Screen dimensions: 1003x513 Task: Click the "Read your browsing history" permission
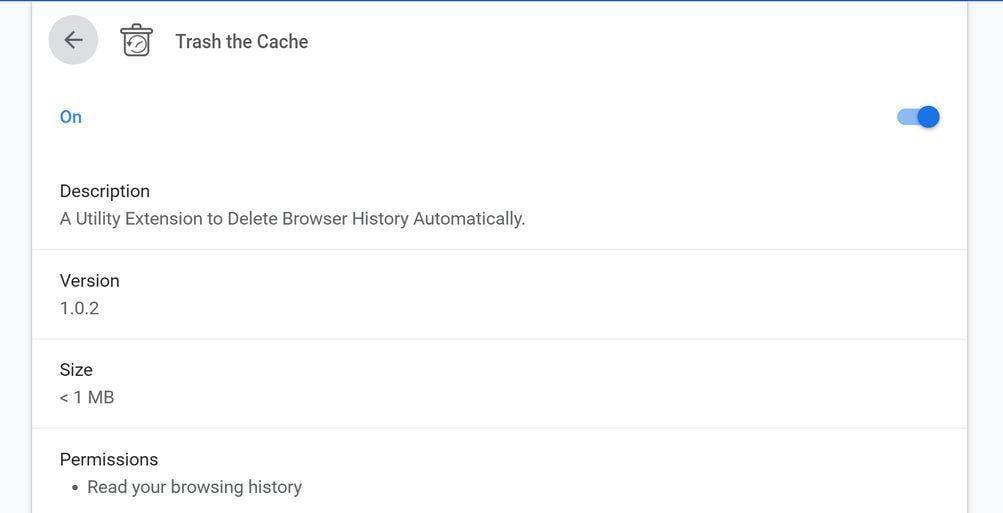coord(194,487)
